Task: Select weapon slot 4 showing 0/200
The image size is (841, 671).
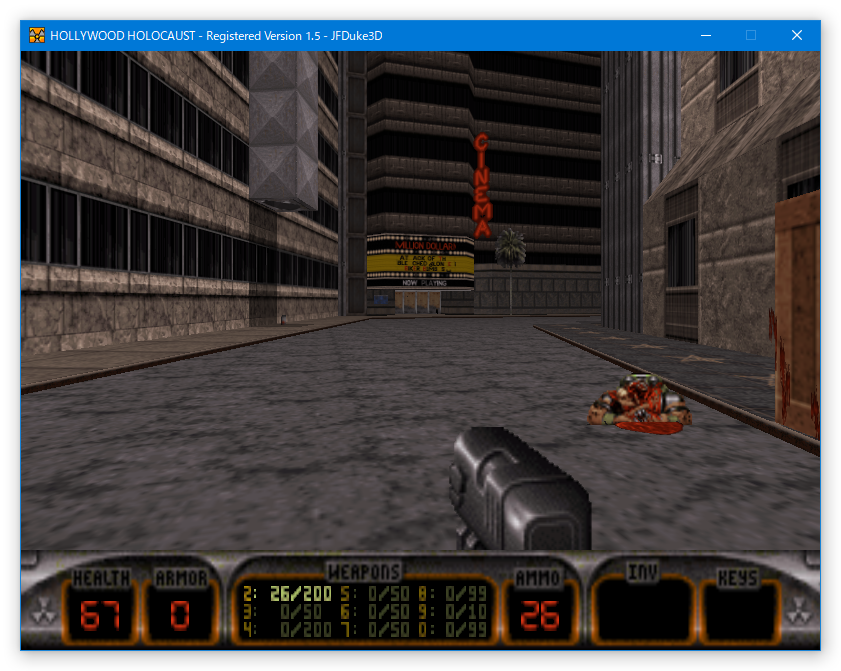Action: tap(287, 629)
